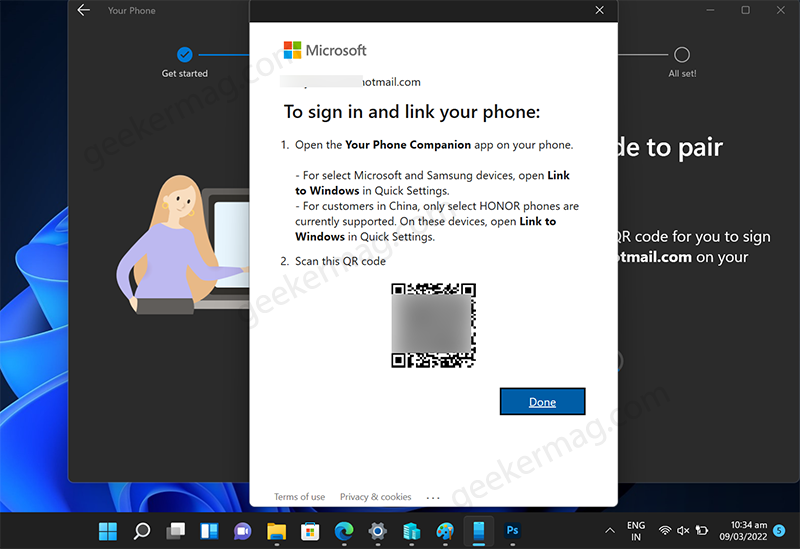This screenshot has width=800, height=549.
Task: Click the Get started step indicator
Action: 184,55
